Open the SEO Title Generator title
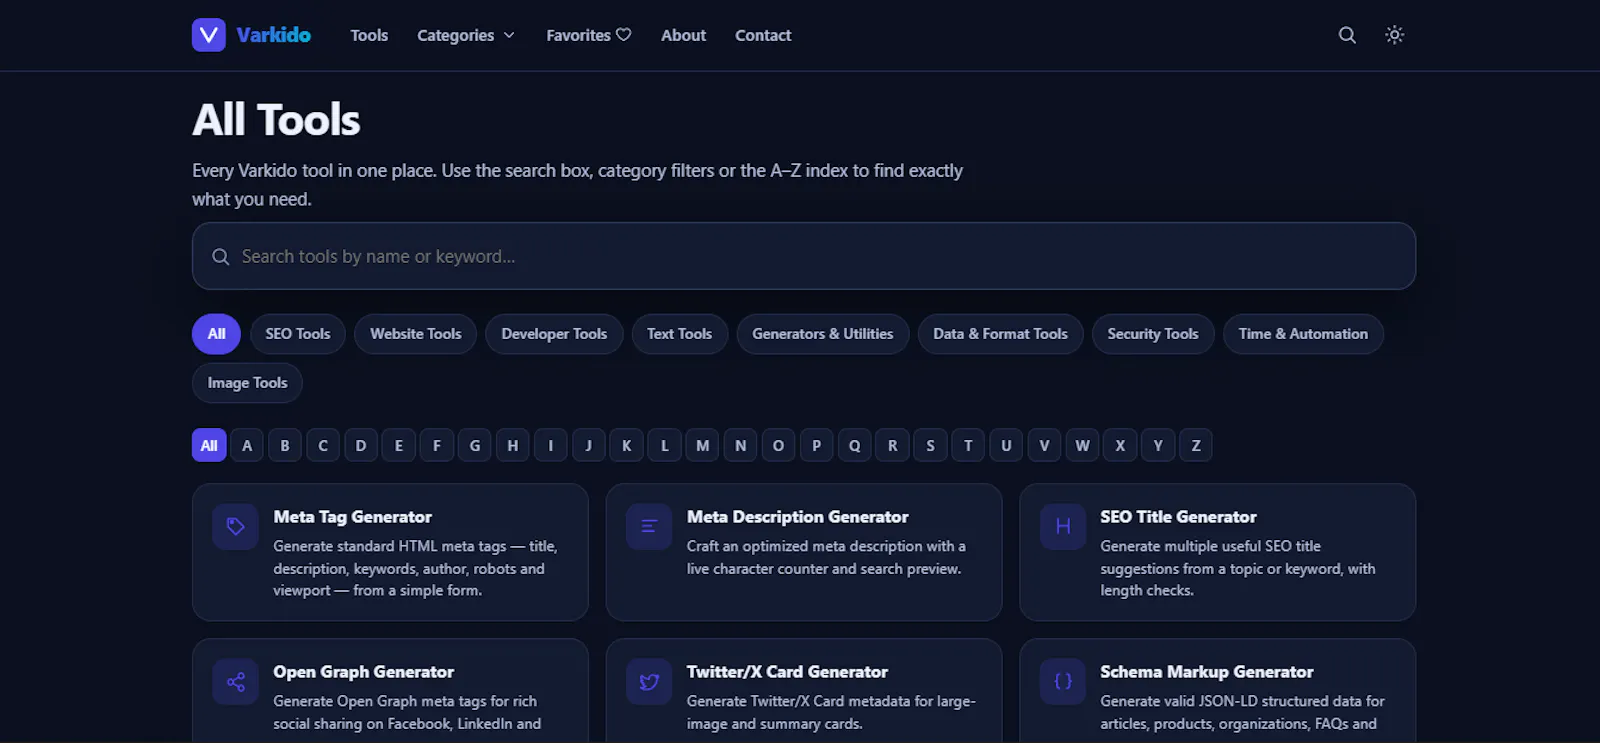 point(1178,517)
